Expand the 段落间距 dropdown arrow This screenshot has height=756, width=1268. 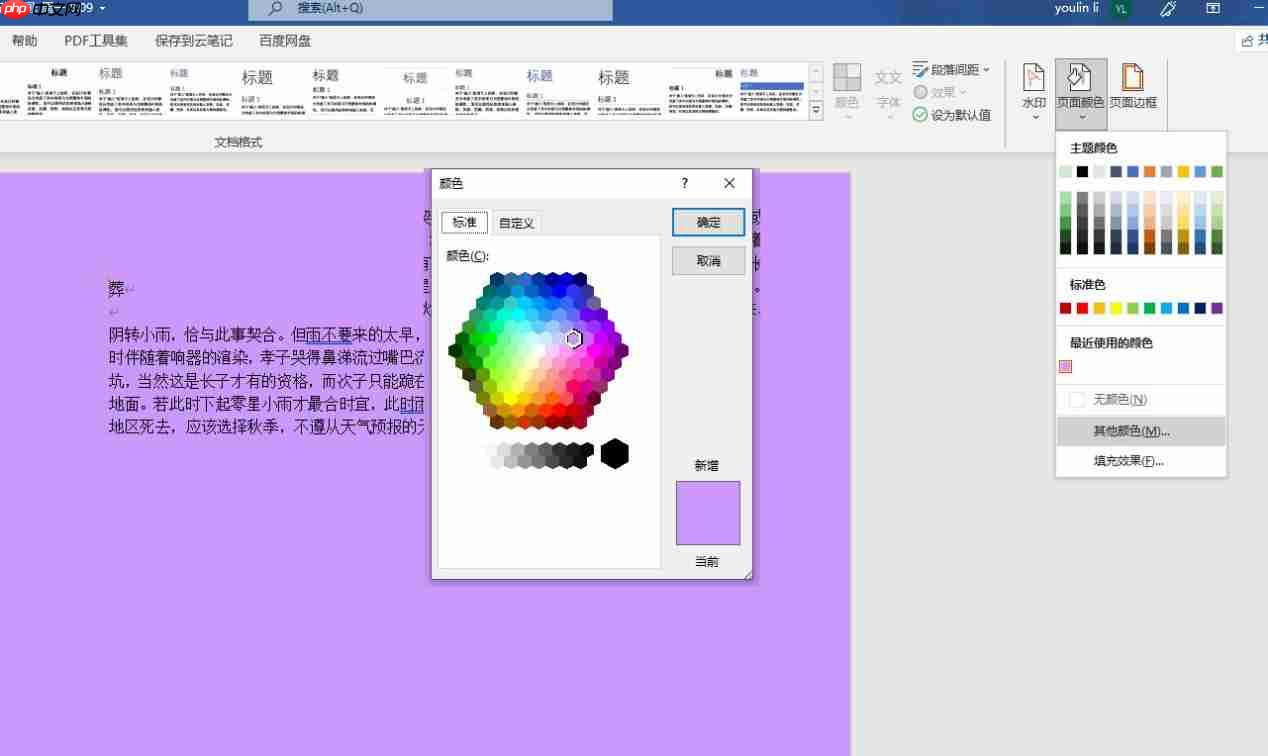tap(986, 70)
